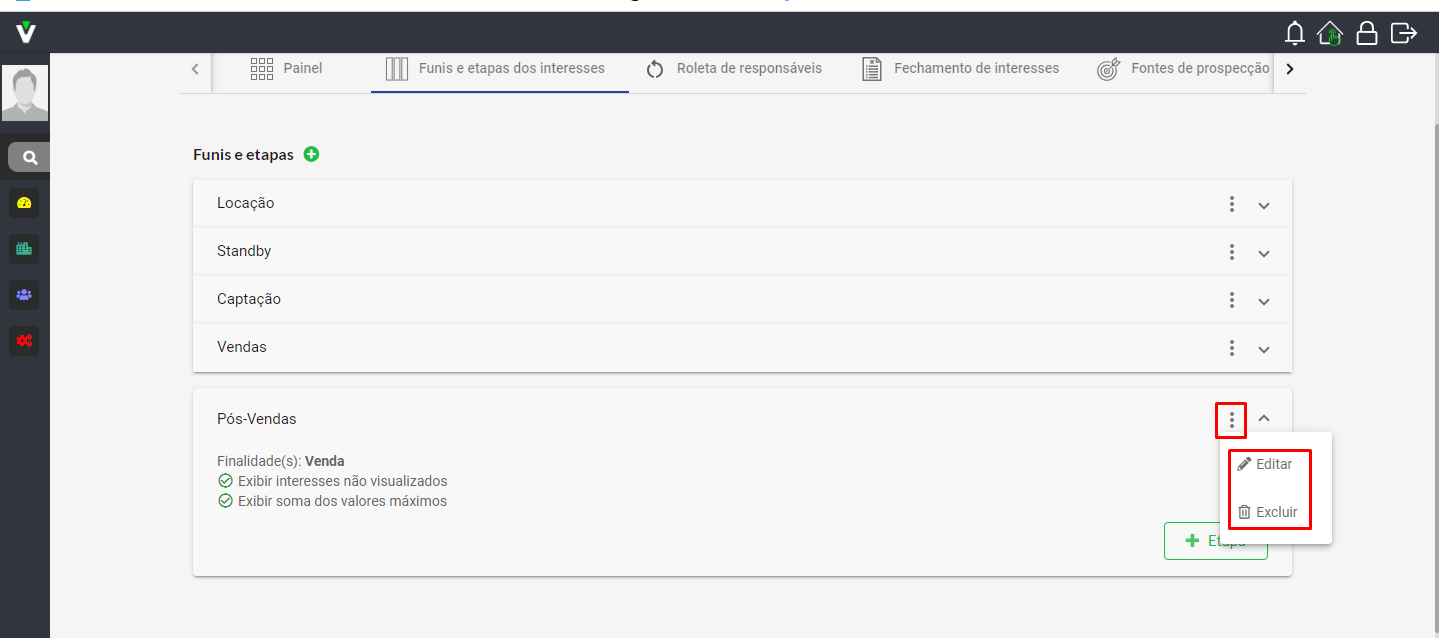Click Exibir soma dos valores máximos text
Screen dimensions: 1439x638
click(342, 501)
